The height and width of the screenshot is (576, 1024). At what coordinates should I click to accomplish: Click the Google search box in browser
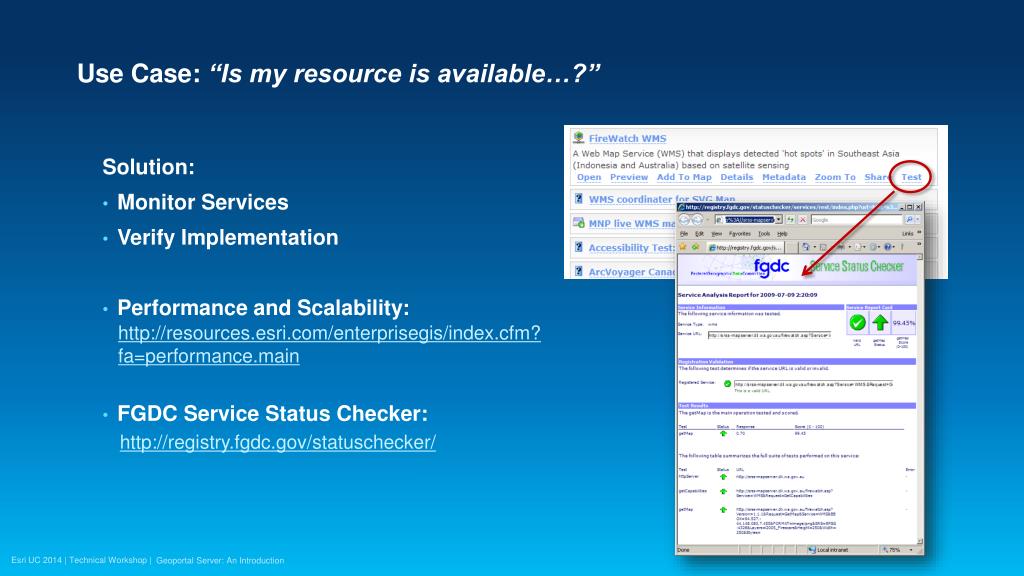856,220
